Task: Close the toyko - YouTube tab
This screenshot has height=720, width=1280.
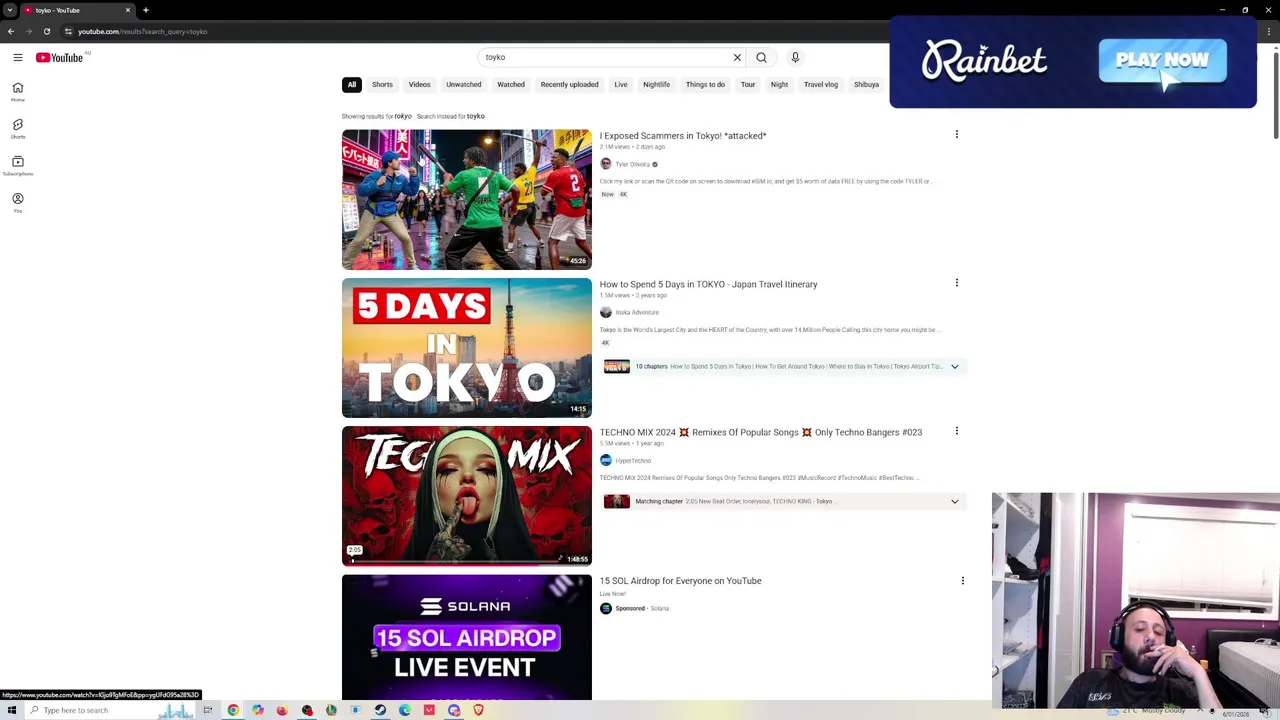Action: pos(128,10)
